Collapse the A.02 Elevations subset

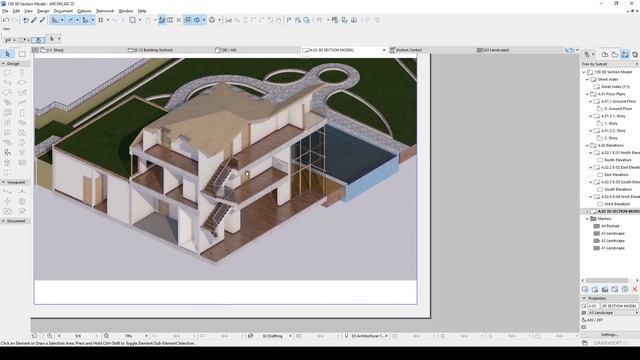(x=587, y=145)
